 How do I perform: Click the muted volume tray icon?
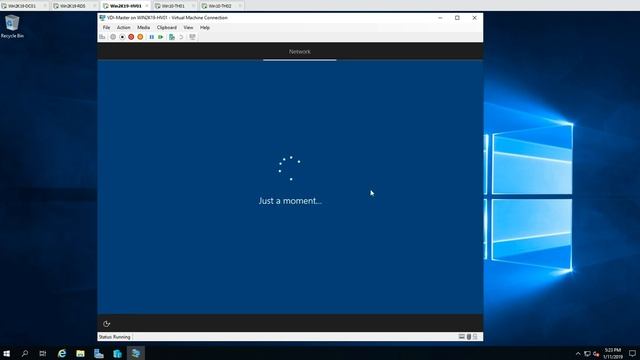point(596,354)
